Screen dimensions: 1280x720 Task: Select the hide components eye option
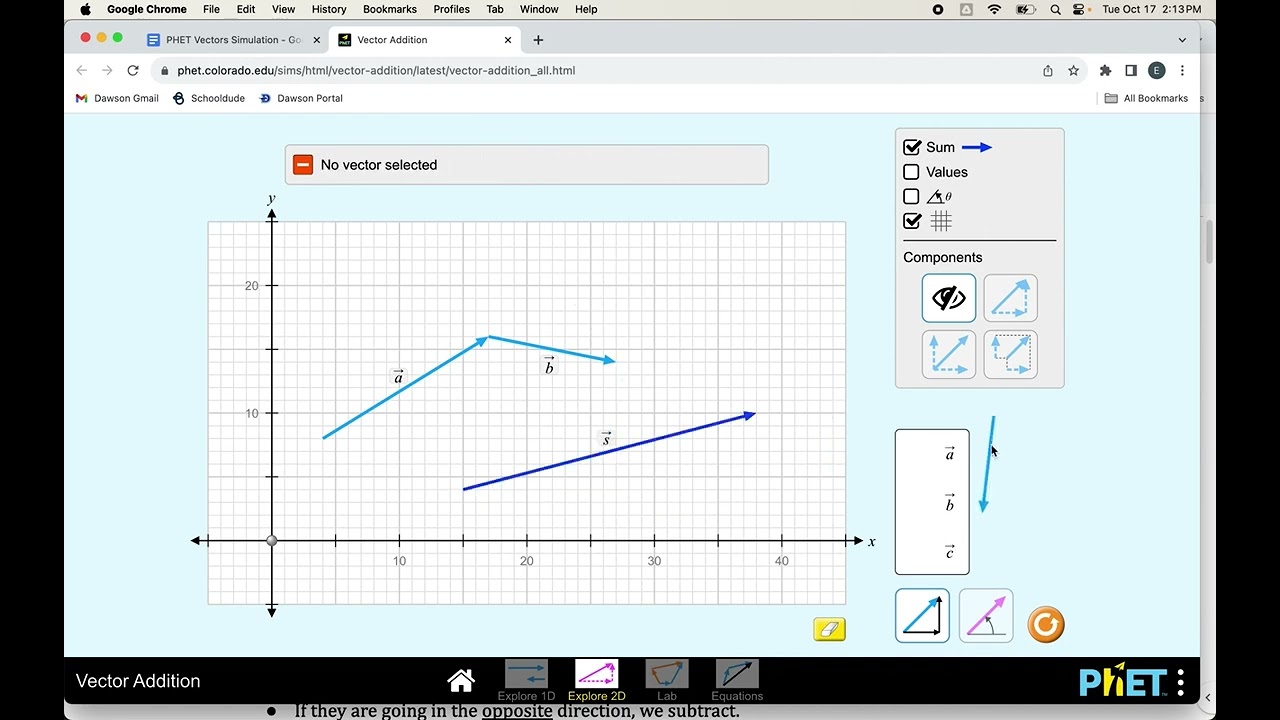point(949,298)
